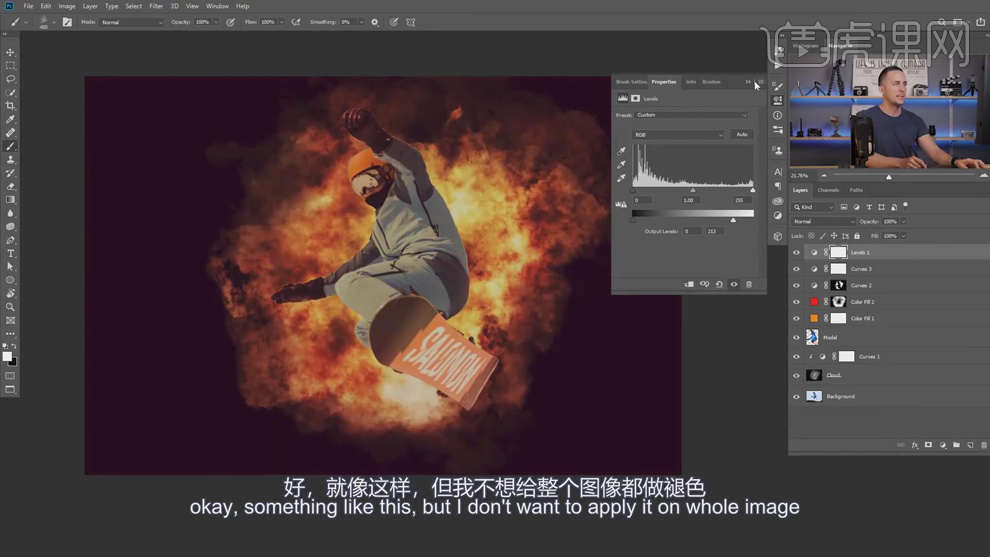Select the Move tool
990x557 pixels.
point(10,52)
